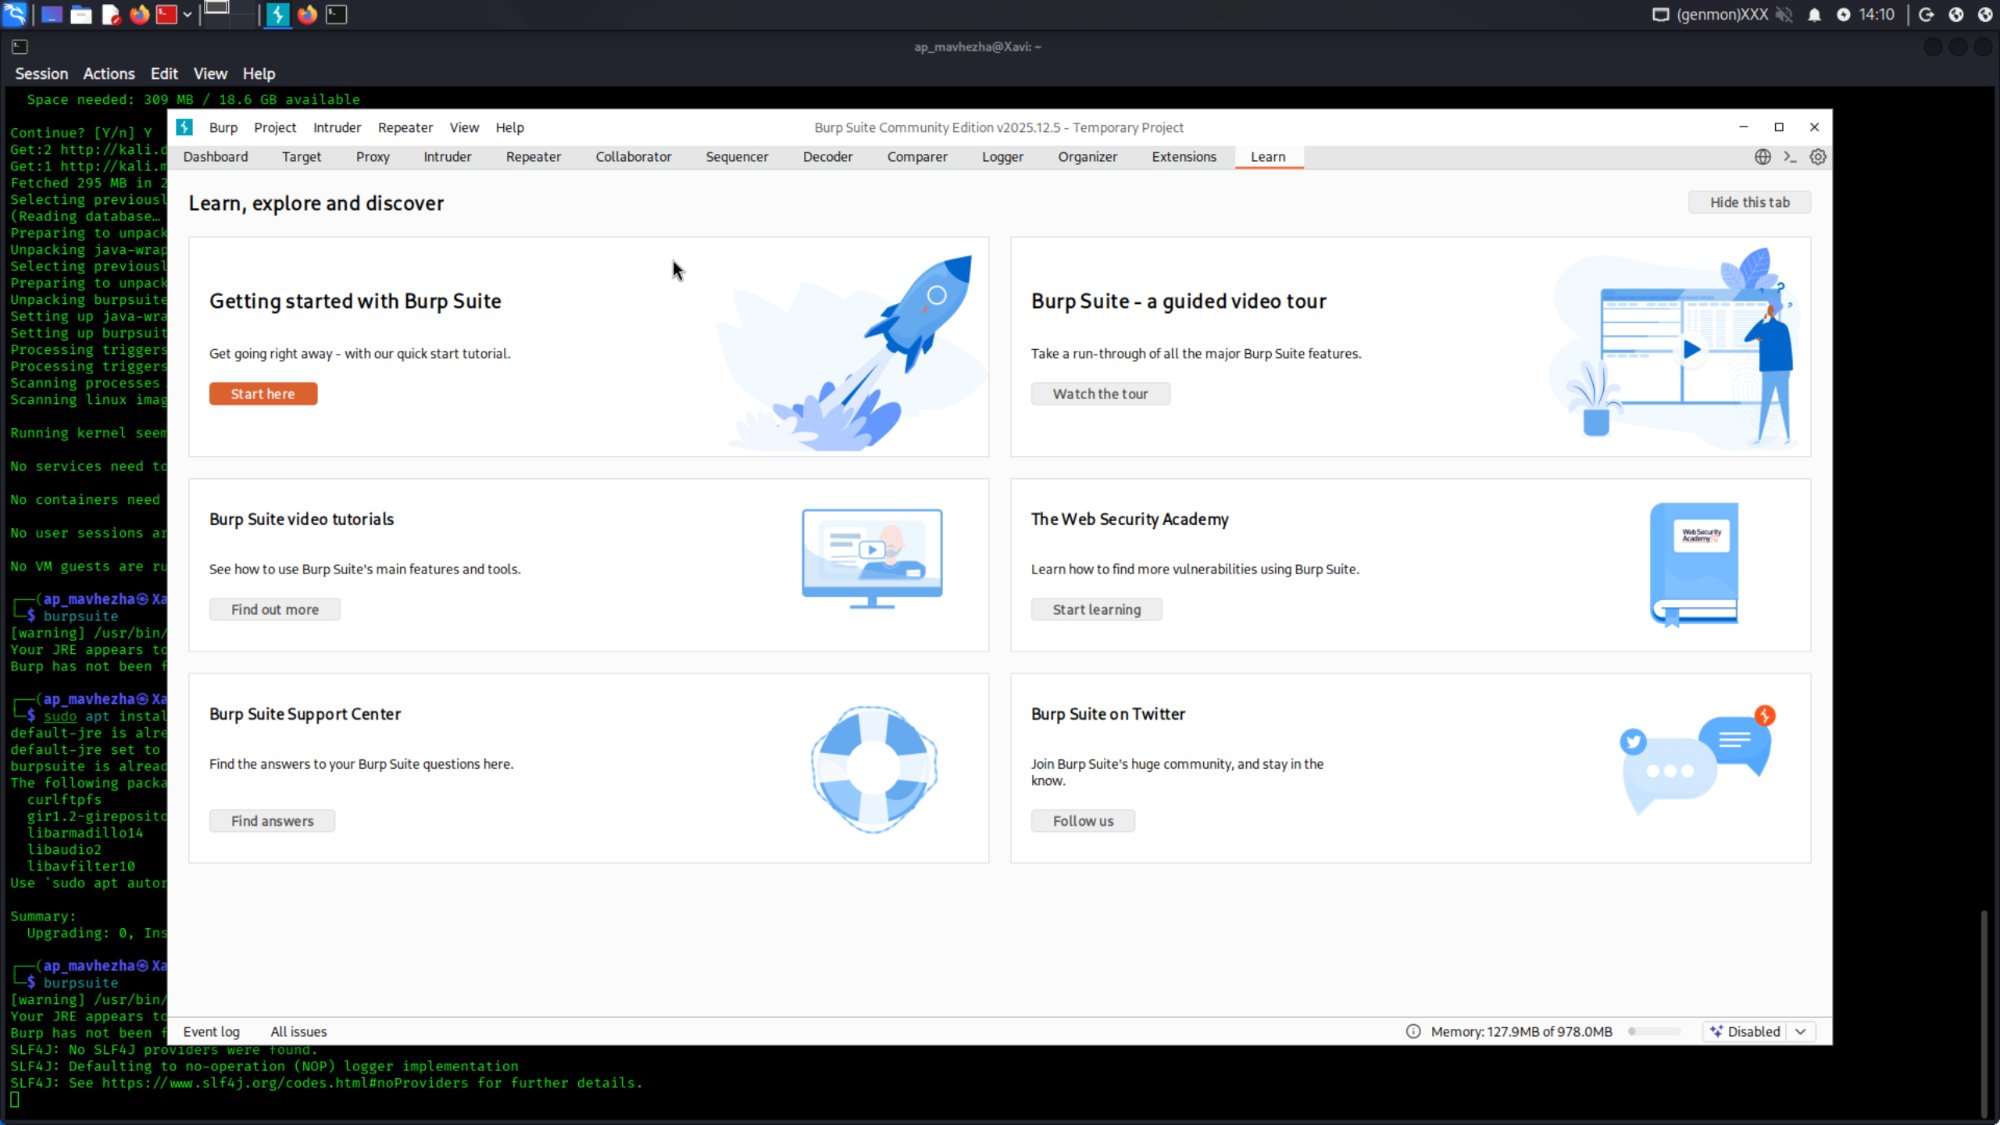The height and width of the screenshot is (1125, 2000).
Task: Click the log out icon in top panel
Action: click(1926, 14)
